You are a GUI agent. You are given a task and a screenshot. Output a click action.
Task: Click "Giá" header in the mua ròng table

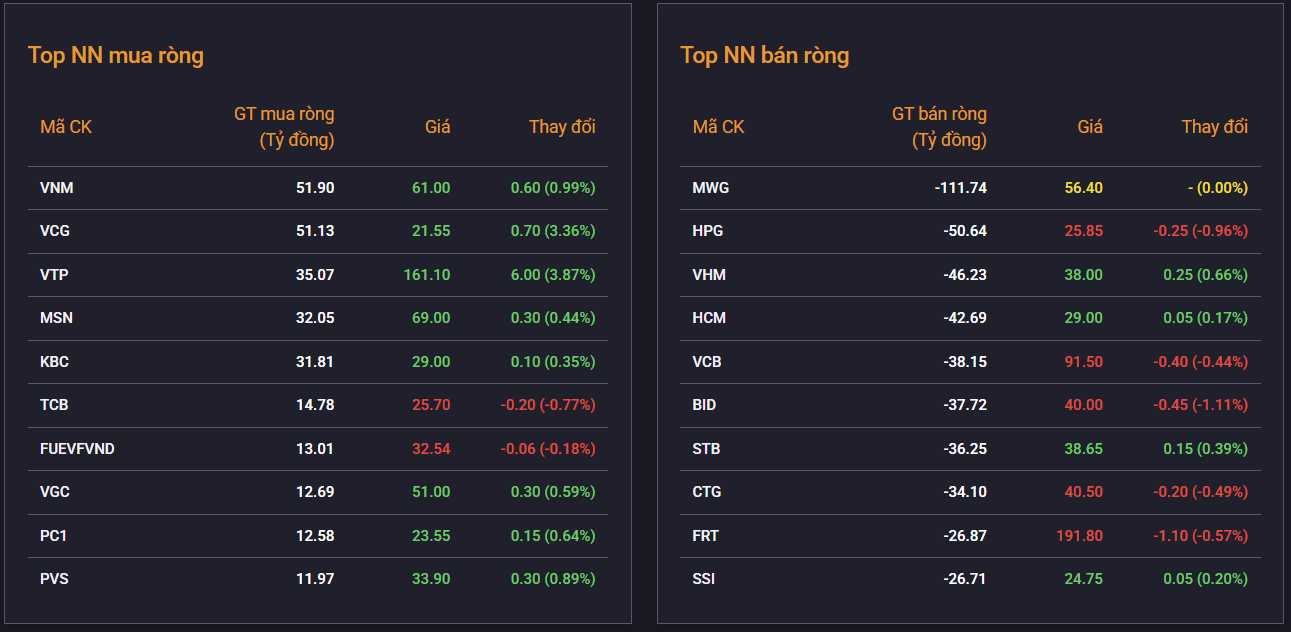[438, 127]
